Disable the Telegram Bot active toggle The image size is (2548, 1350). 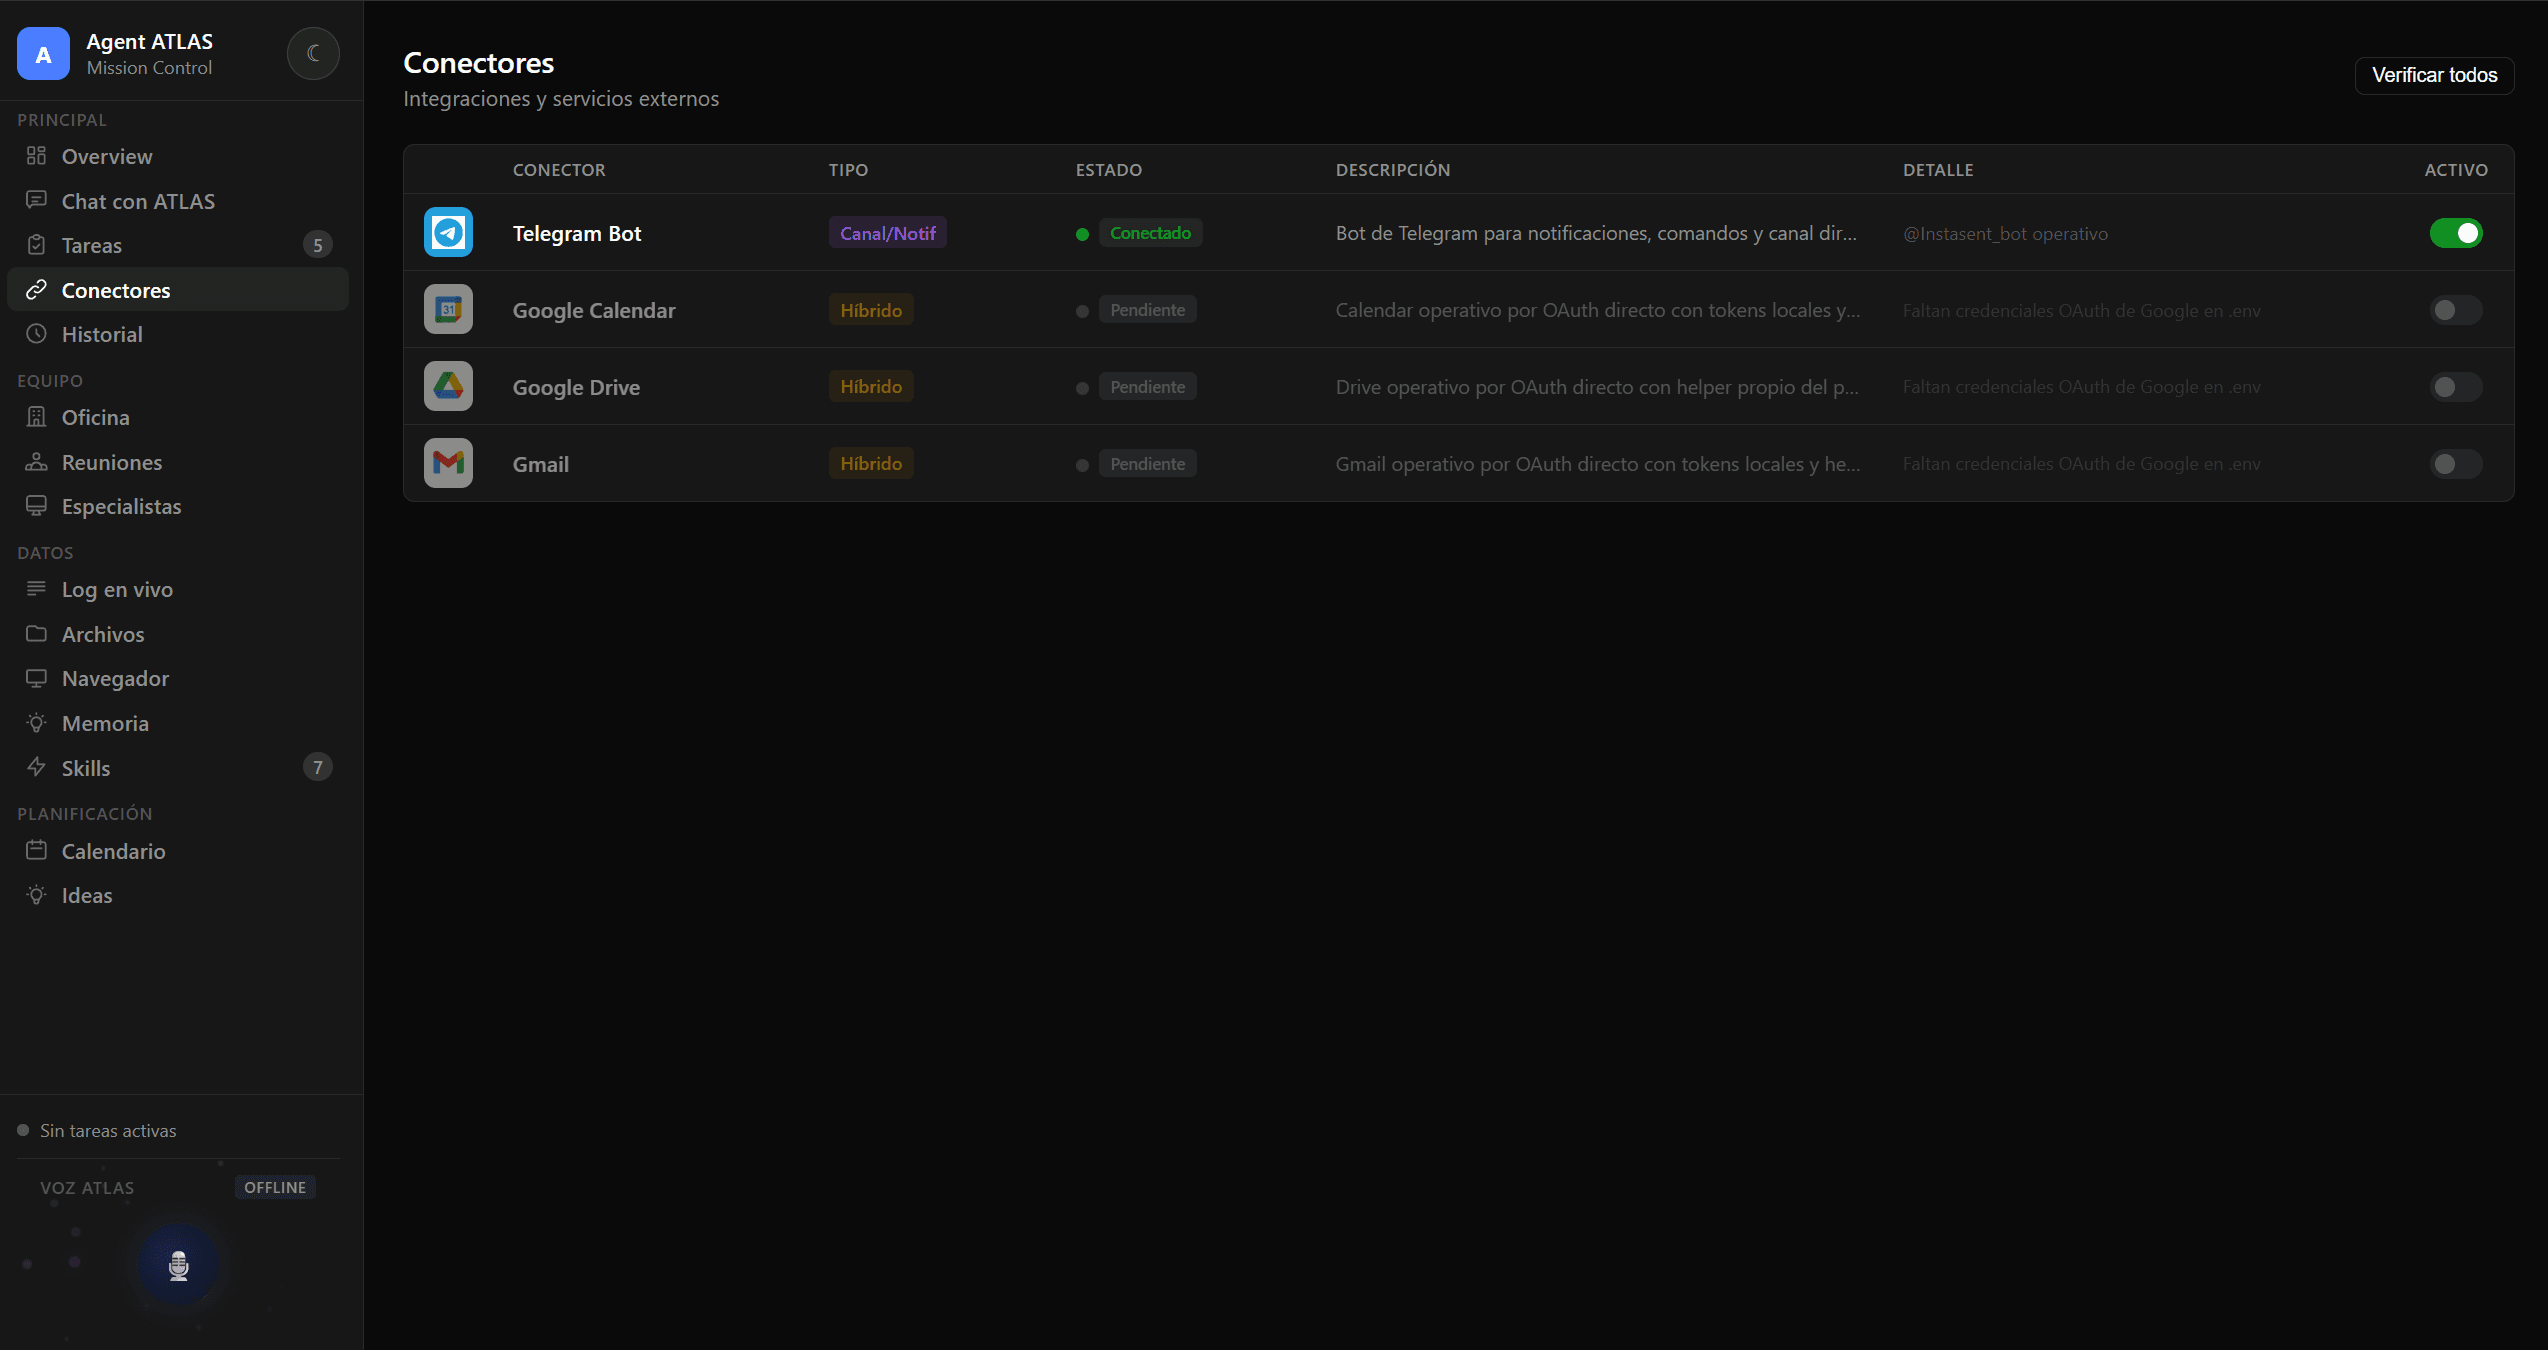(2456, 233)
